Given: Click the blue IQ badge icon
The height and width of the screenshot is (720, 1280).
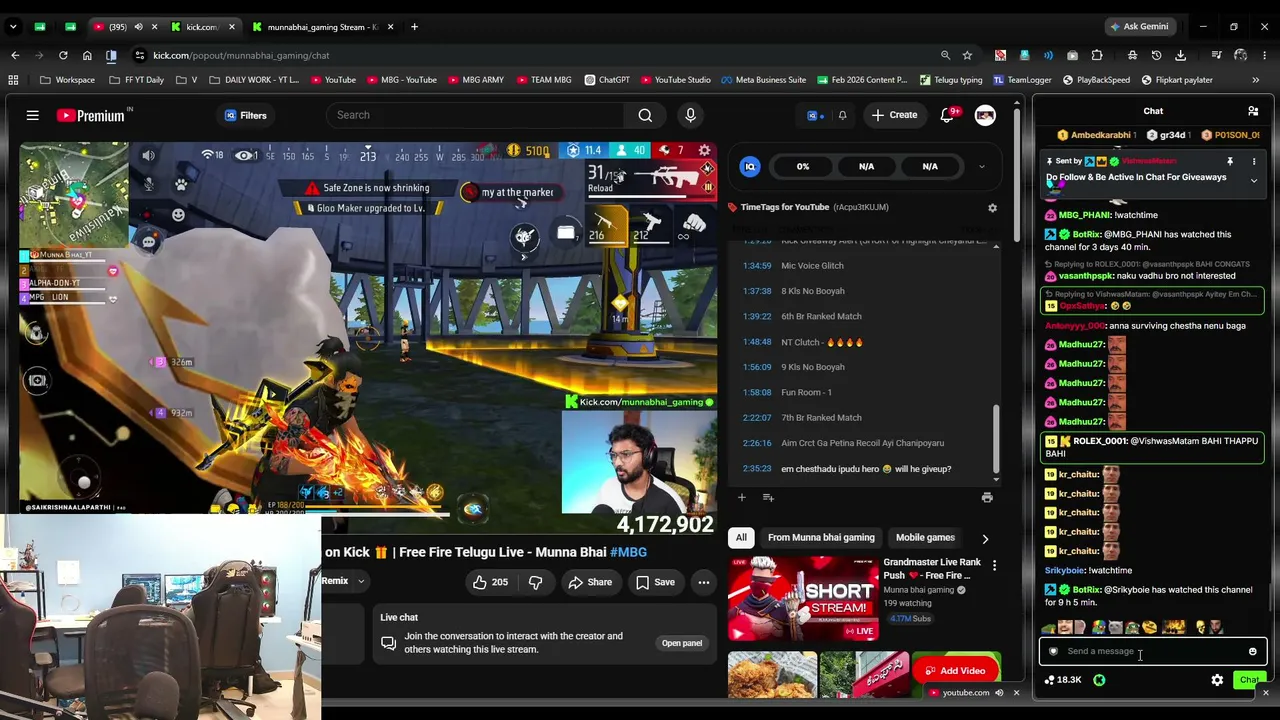Looking at the screenshot, I should (x=750, y=167).
